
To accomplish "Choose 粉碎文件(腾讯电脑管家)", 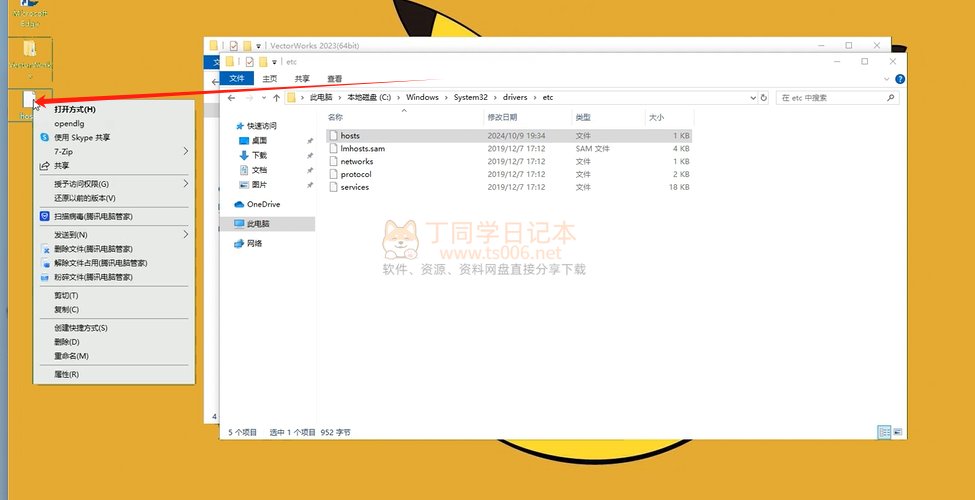I will (x=114, y=277).
